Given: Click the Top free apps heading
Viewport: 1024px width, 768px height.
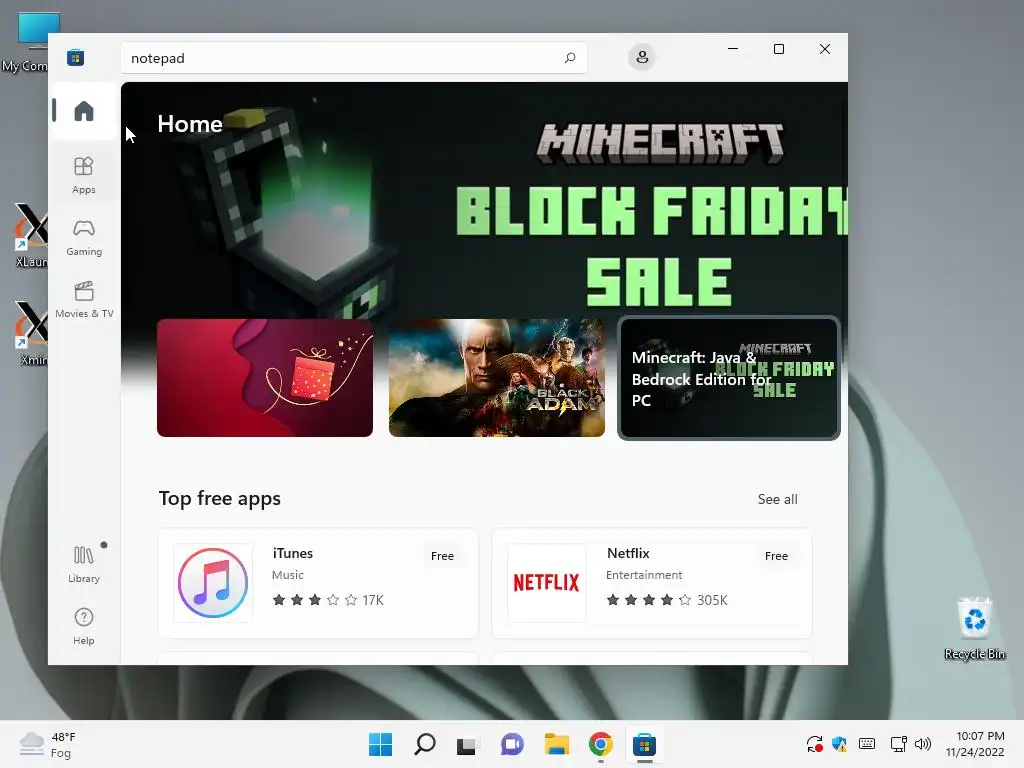Looking at the screenshot, I should tap(219, 499).
